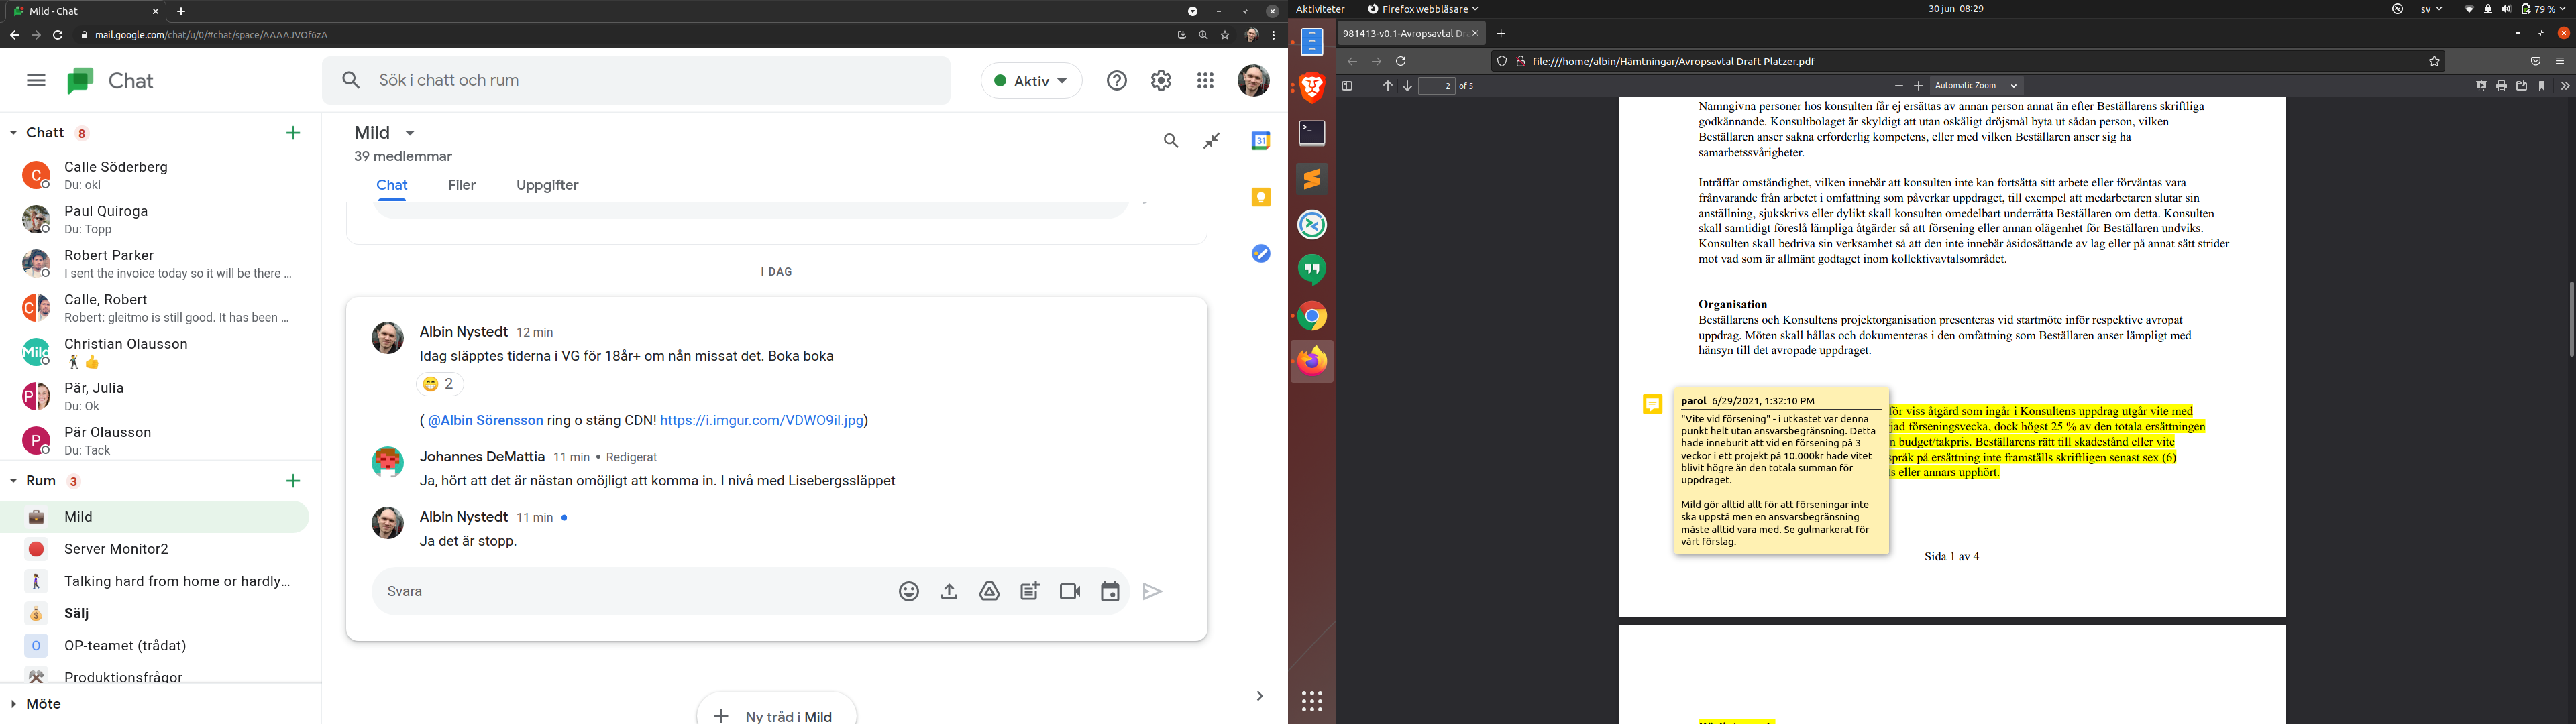2576x724 pixels.
Task: Go to previous PDF page
Action: [1387, 86]
